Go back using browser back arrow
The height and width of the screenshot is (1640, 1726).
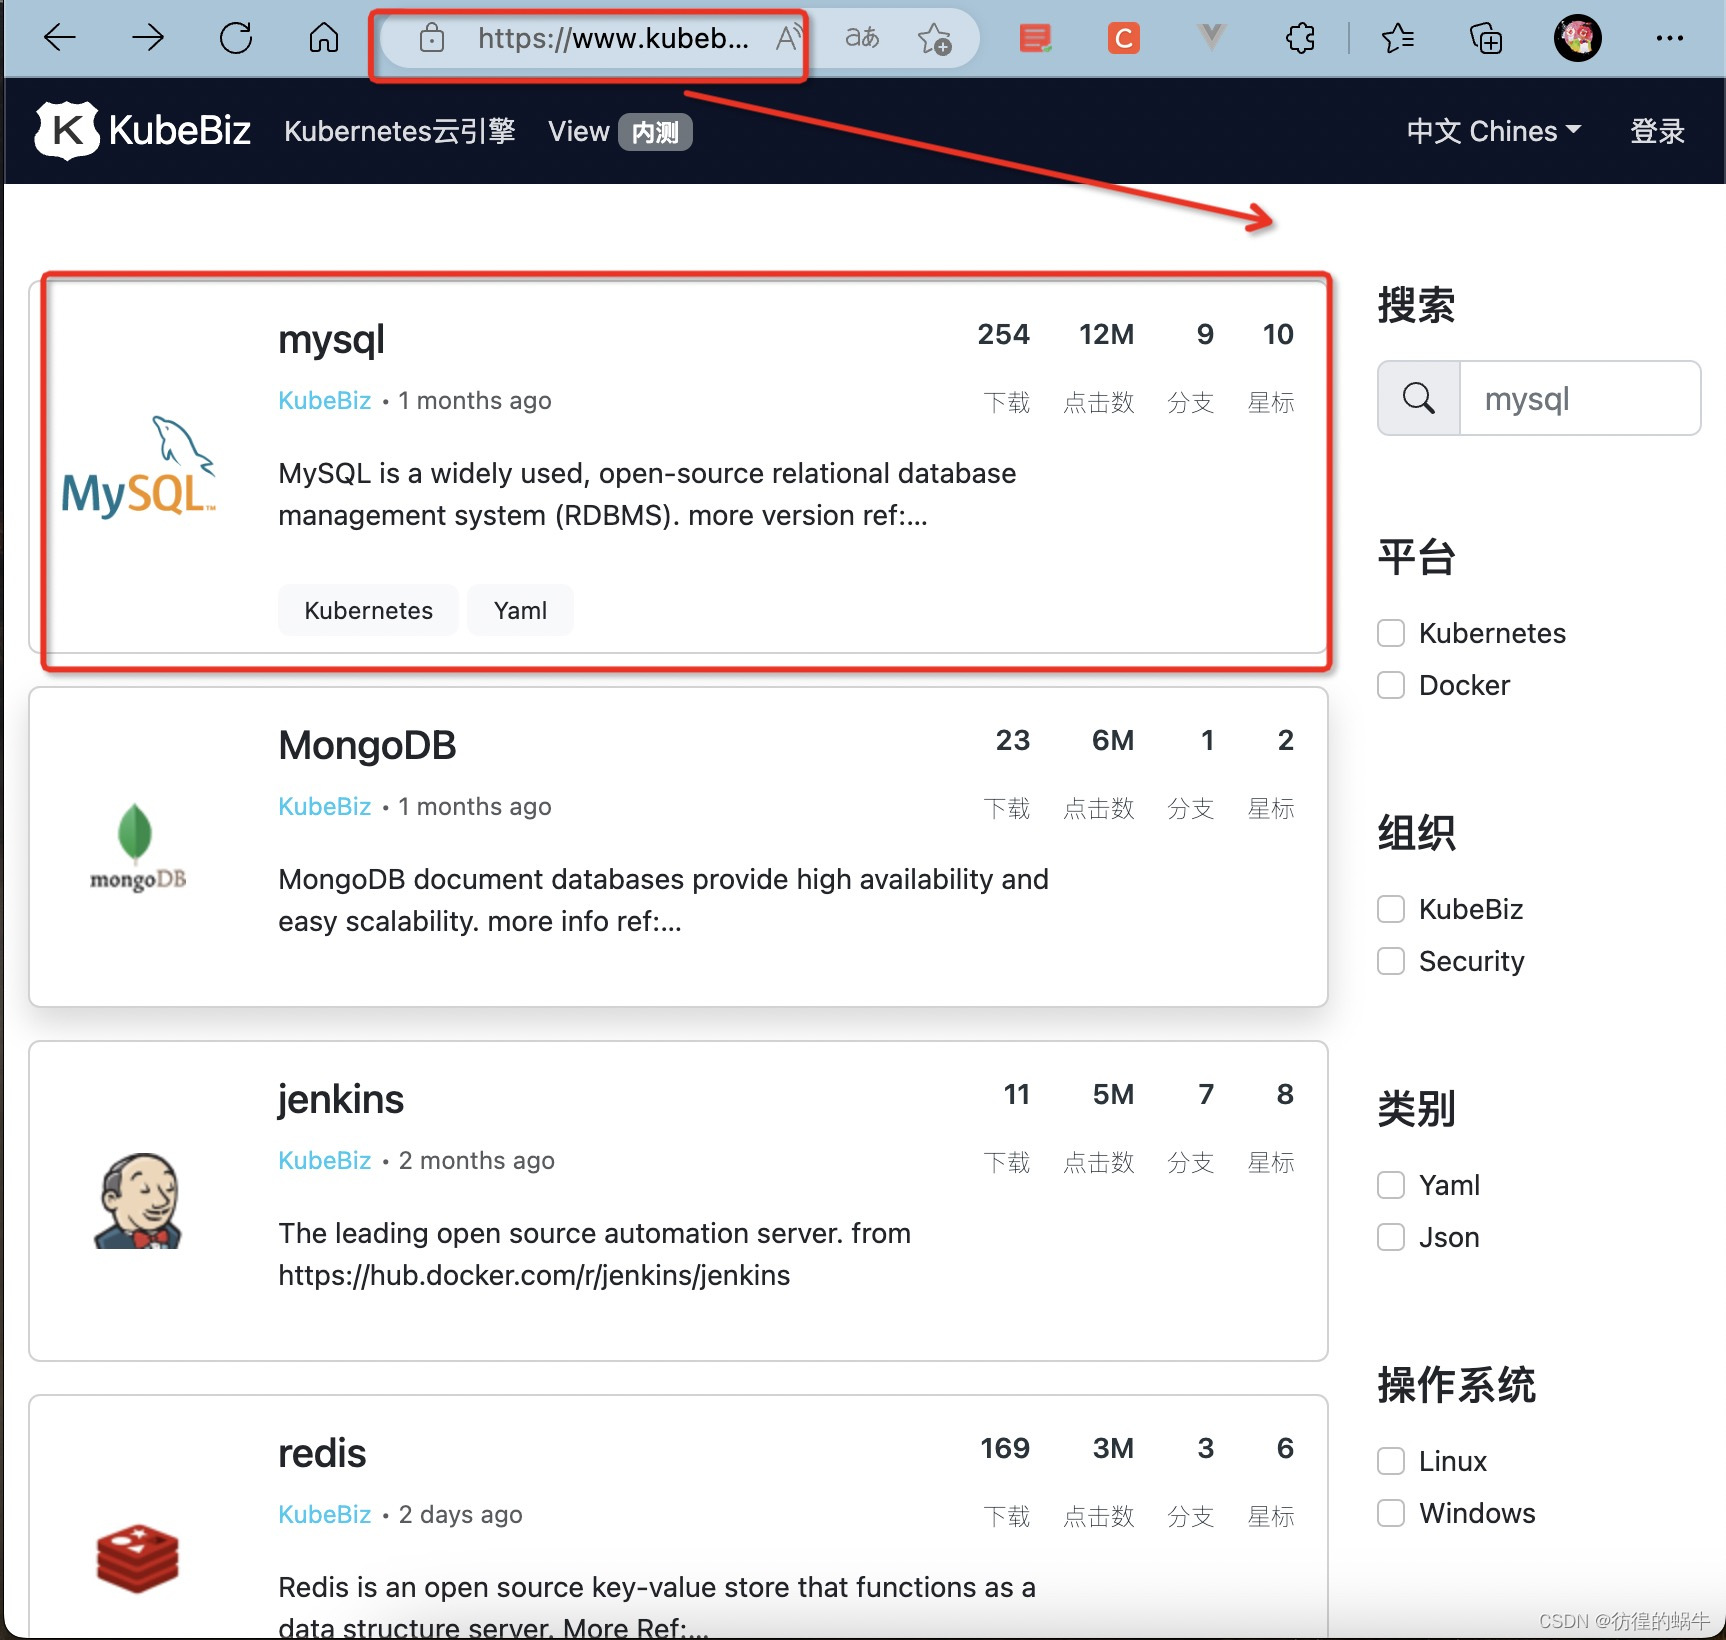tap(60, 38)
